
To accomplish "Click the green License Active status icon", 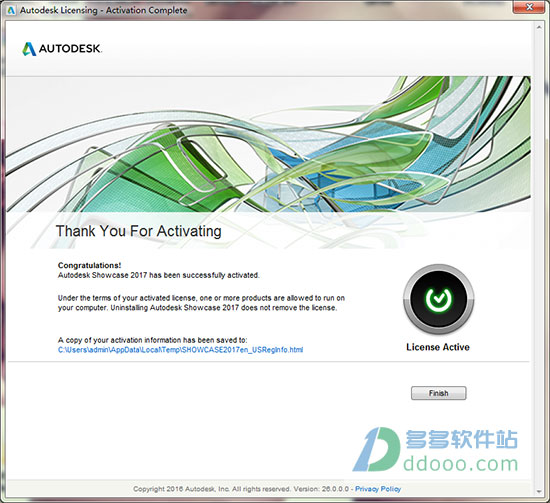I will click(438, 299).
